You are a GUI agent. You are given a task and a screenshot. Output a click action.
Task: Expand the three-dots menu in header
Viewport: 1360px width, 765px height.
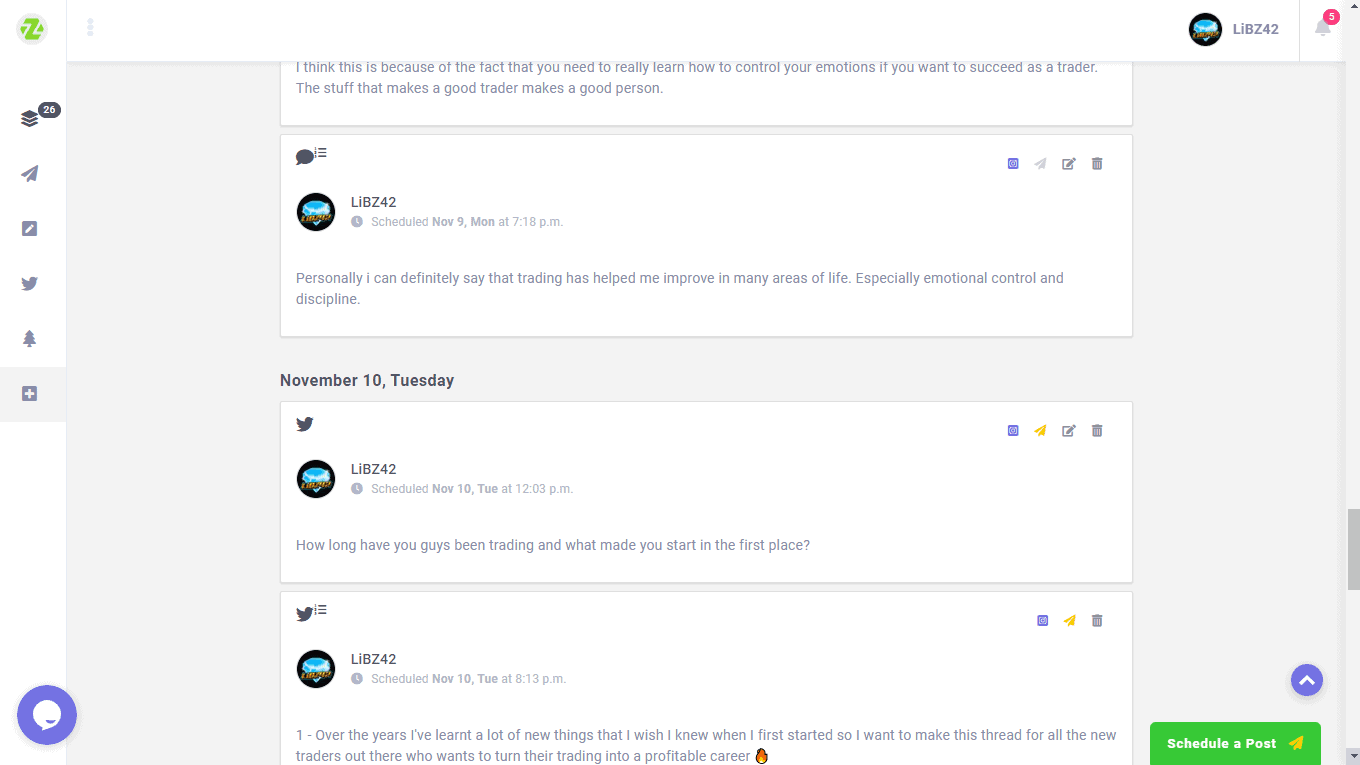click(90, 28)
